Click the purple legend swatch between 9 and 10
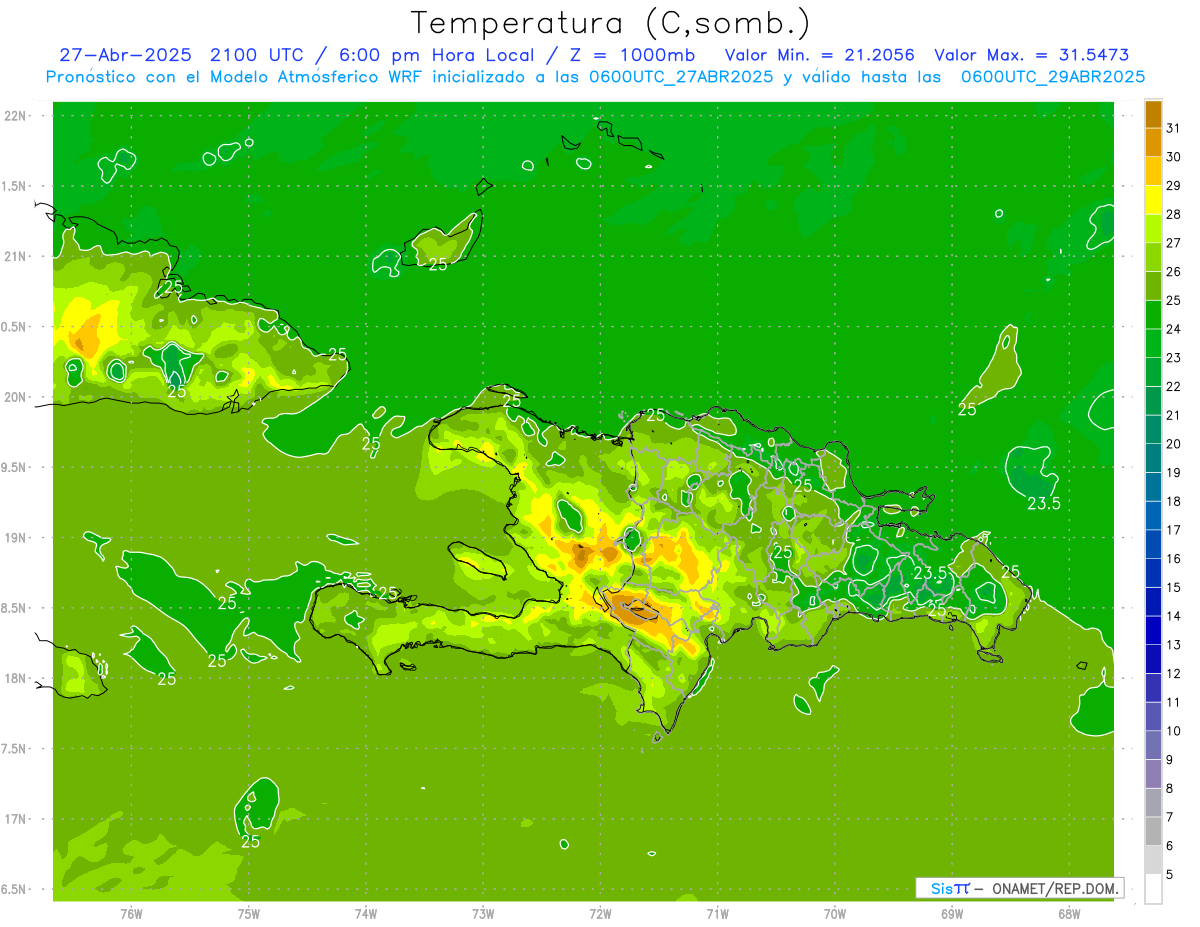Screen dimensions: 1200x927 click(x=1153, y=745)
